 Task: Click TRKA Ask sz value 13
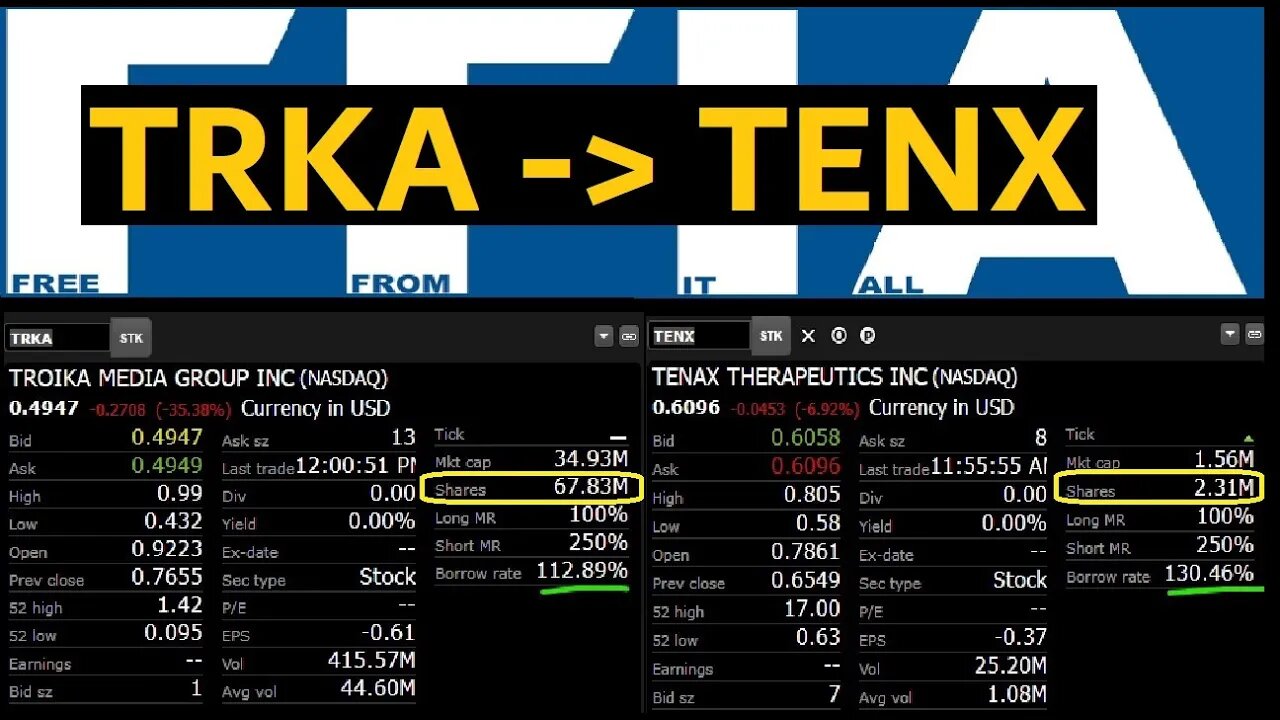point(403,437)
